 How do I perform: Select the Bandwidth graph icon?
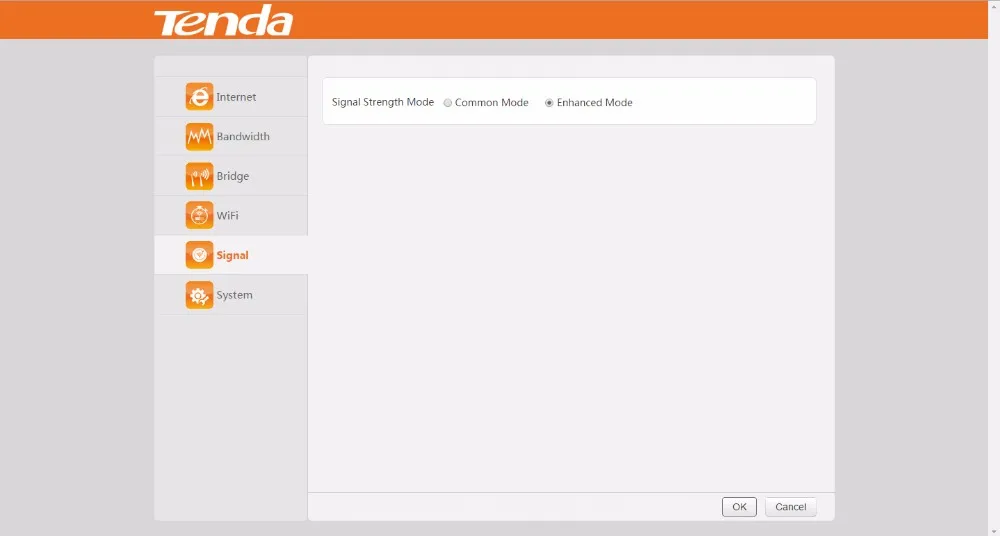[x=199, y=137]
